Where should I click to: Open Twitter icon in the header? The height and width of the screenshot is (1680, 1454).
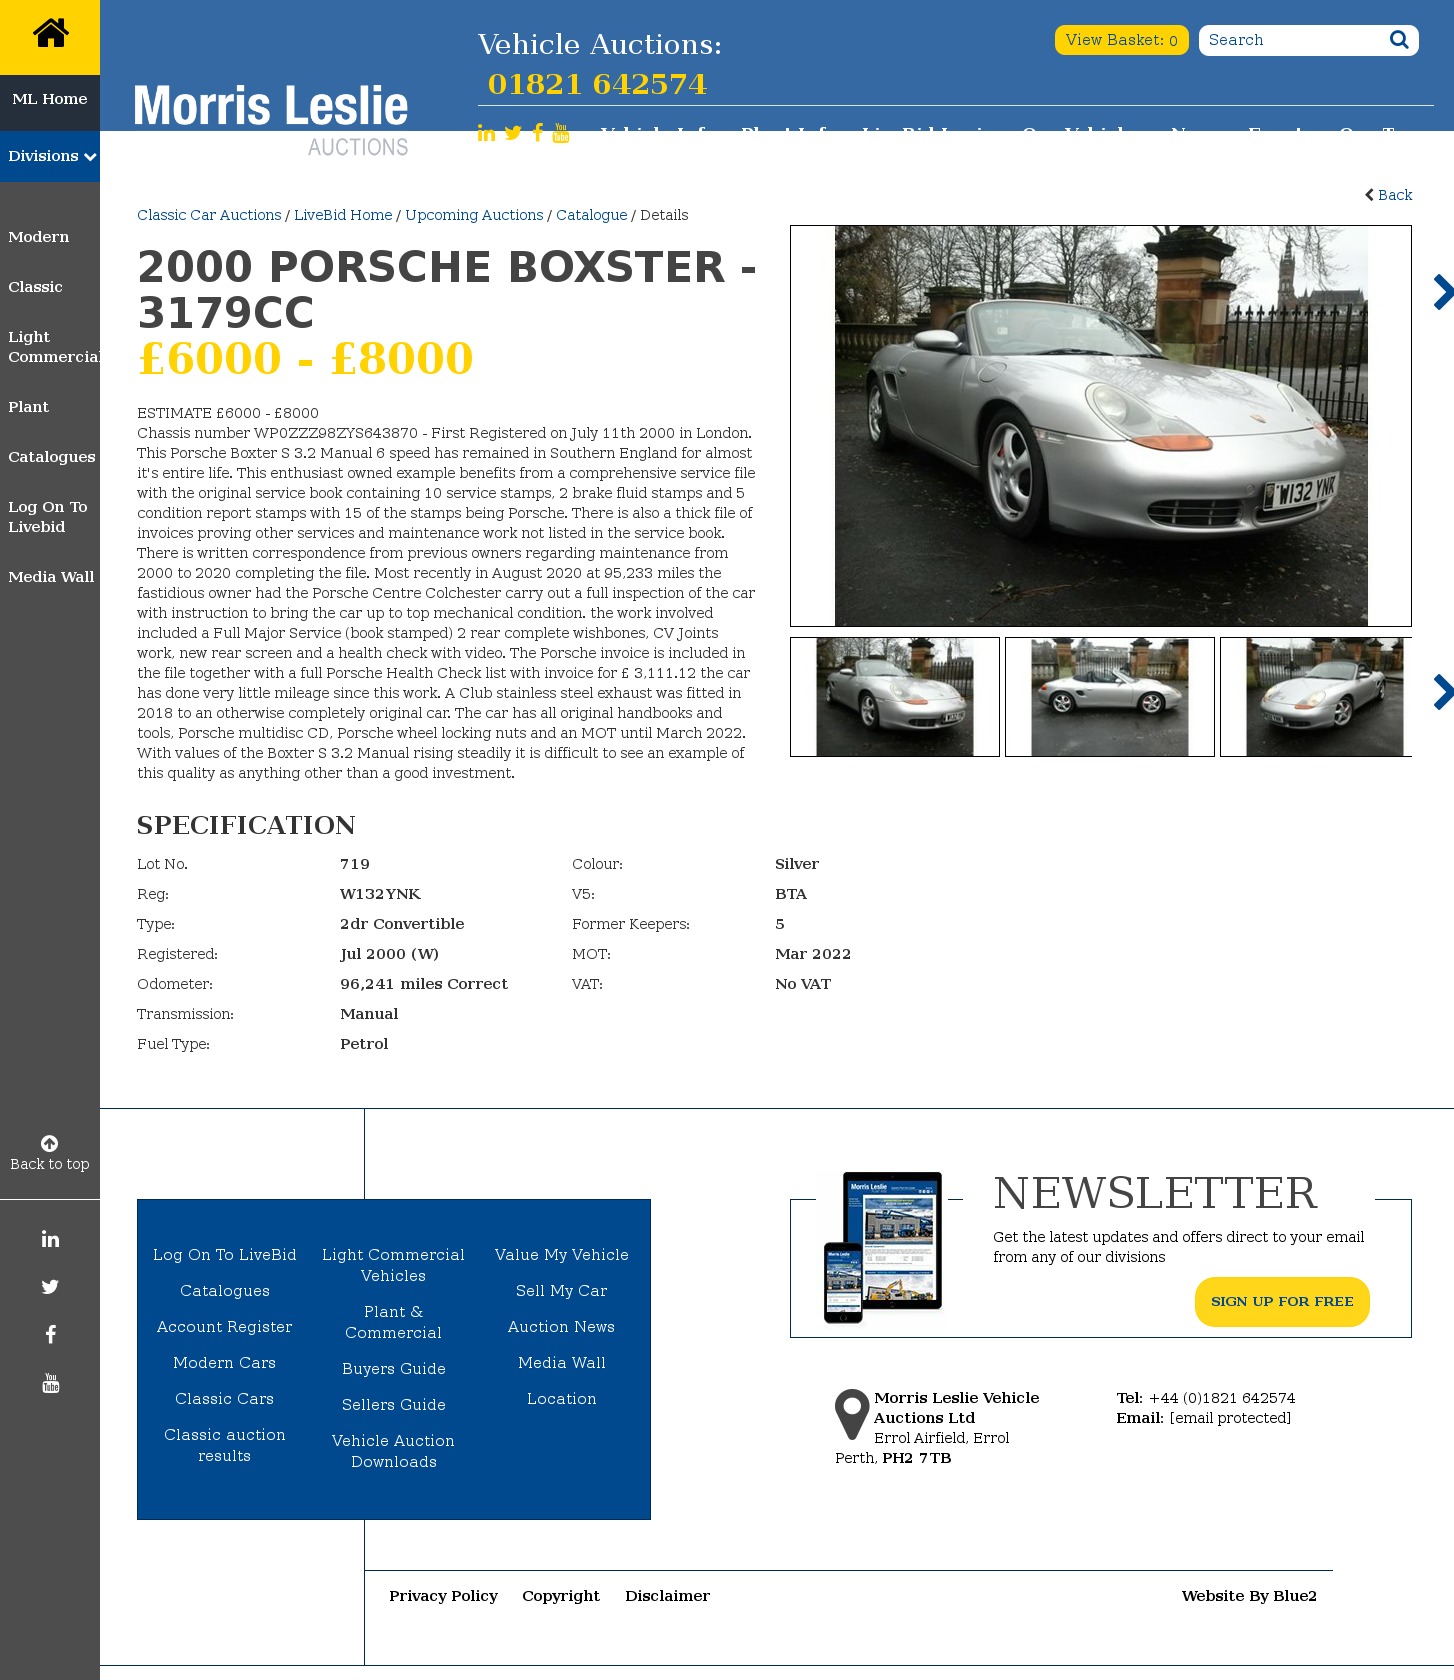(513, 133)
